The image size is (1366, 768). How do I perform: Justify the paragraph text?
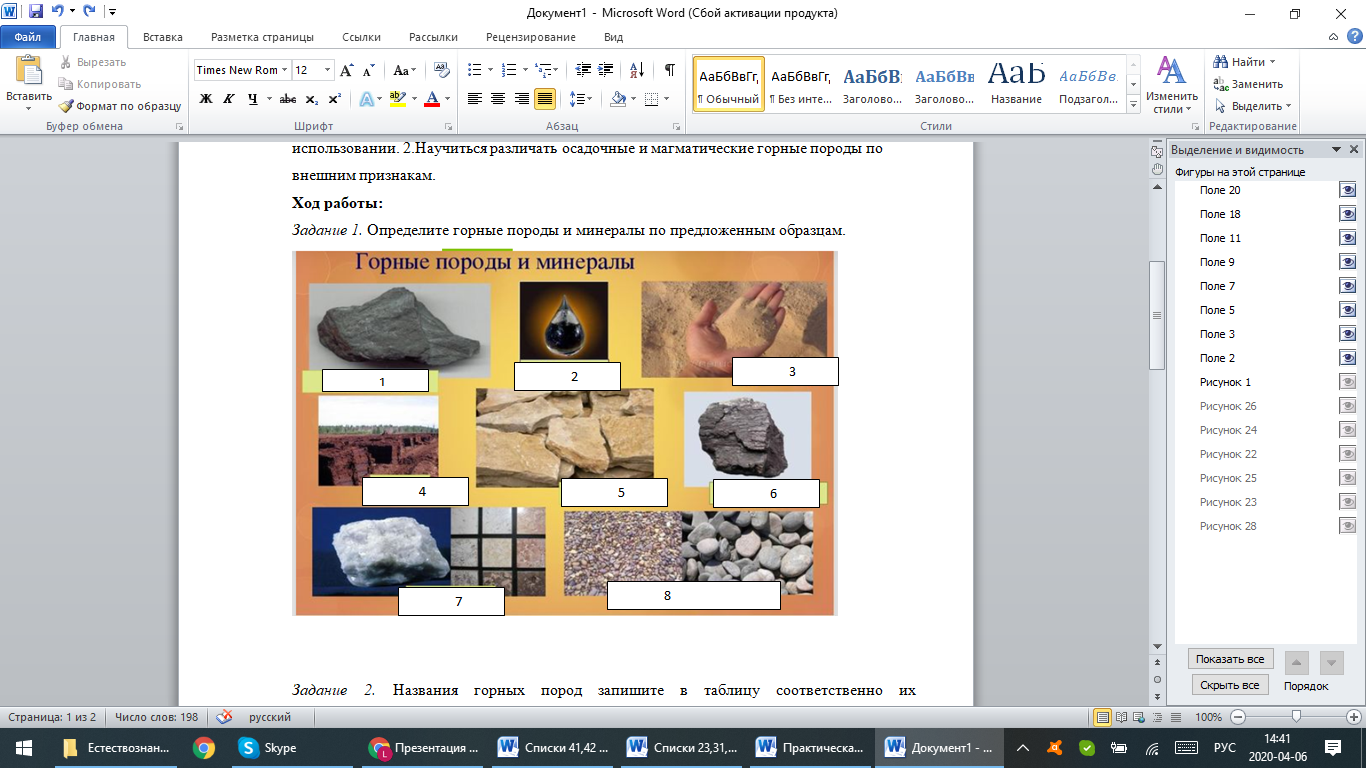[x=545, y=98]
